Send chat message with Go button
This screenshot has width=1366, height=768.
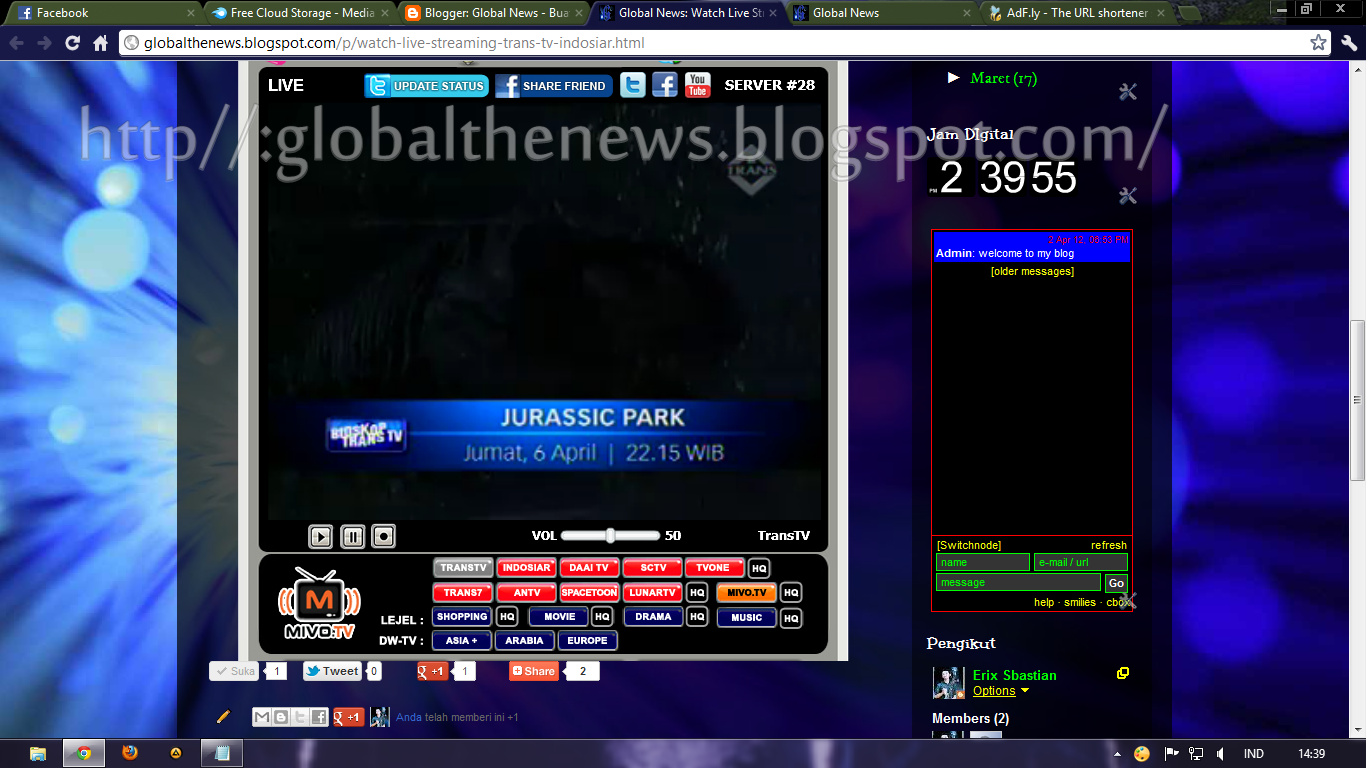tap(1116, 583)
